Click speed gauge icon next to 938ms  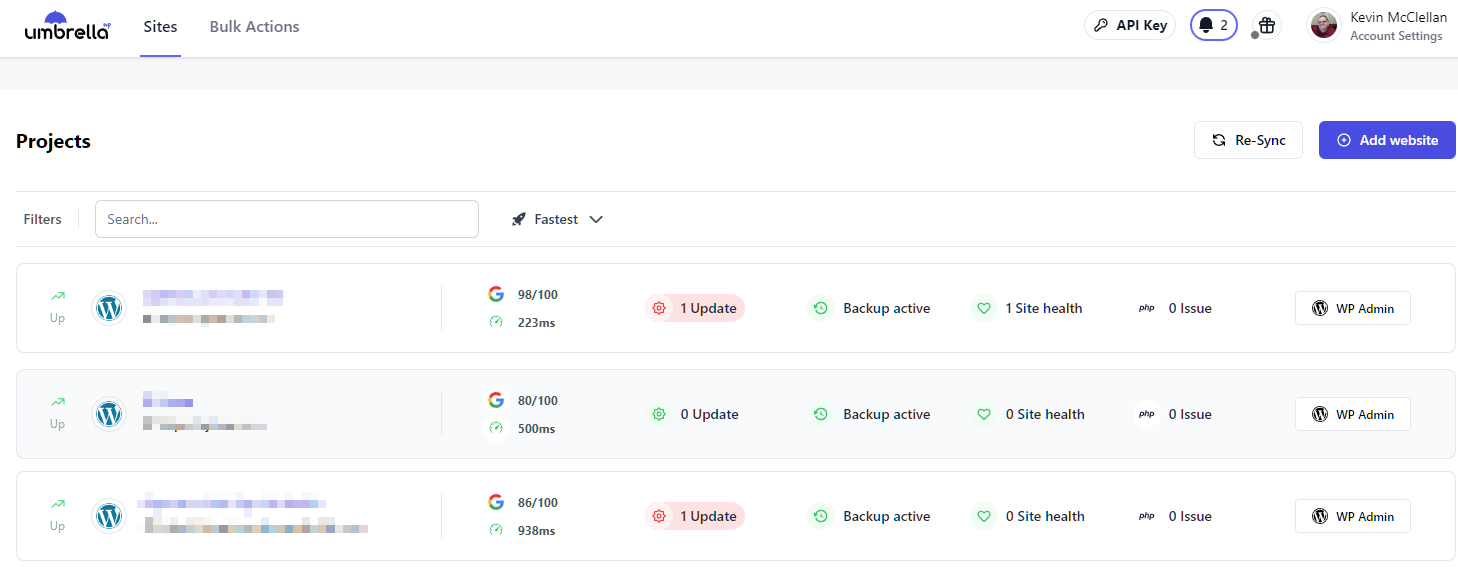496,530
